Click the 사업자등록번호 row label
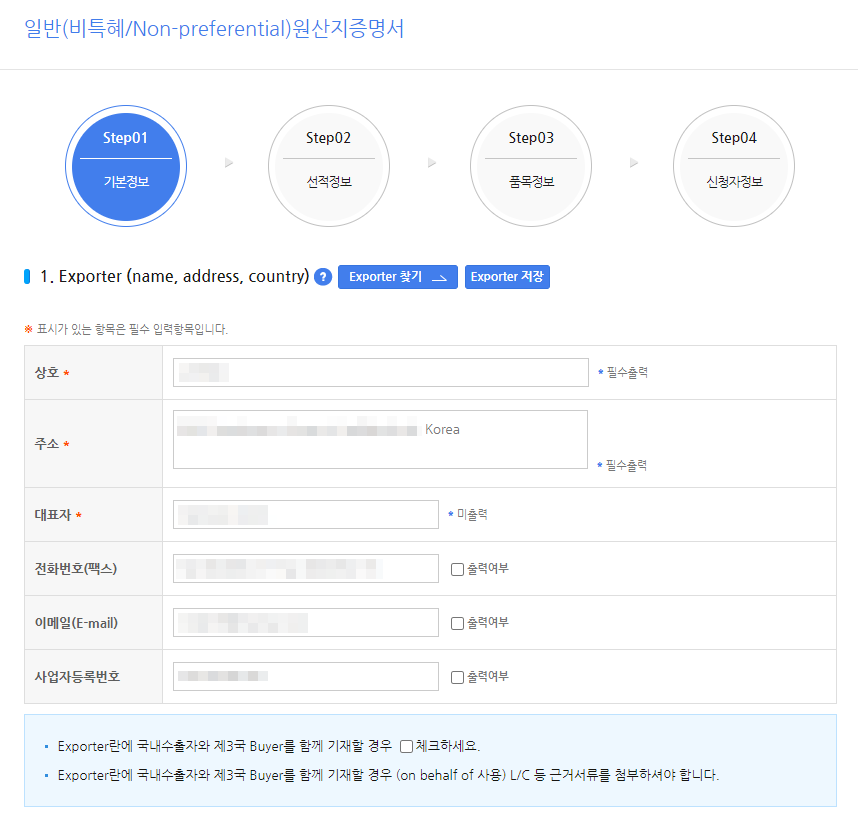Viewport: 858px width, 818px height. pyautogui.click(x=77, y=677)
